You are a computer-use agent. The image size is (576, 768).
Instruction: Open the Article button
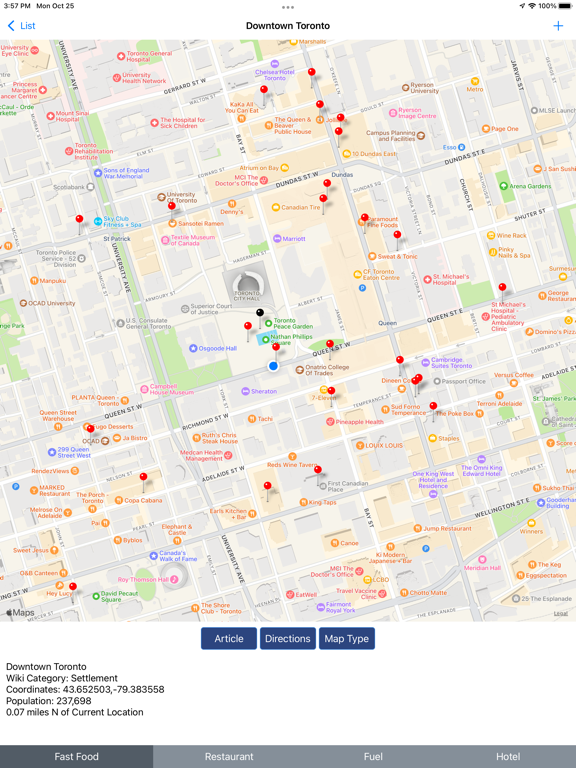pos(229,639)
